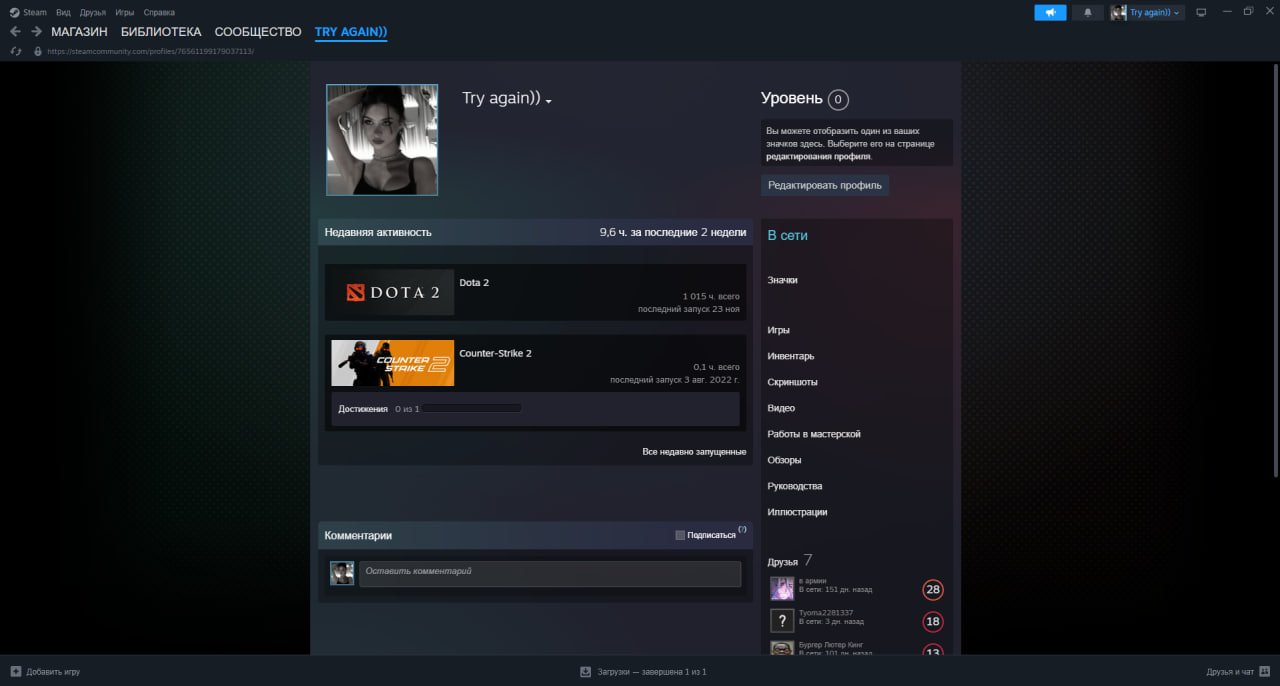Click the browser back arrow
This screenshot has height=686, width=1280.
point(15,32)
